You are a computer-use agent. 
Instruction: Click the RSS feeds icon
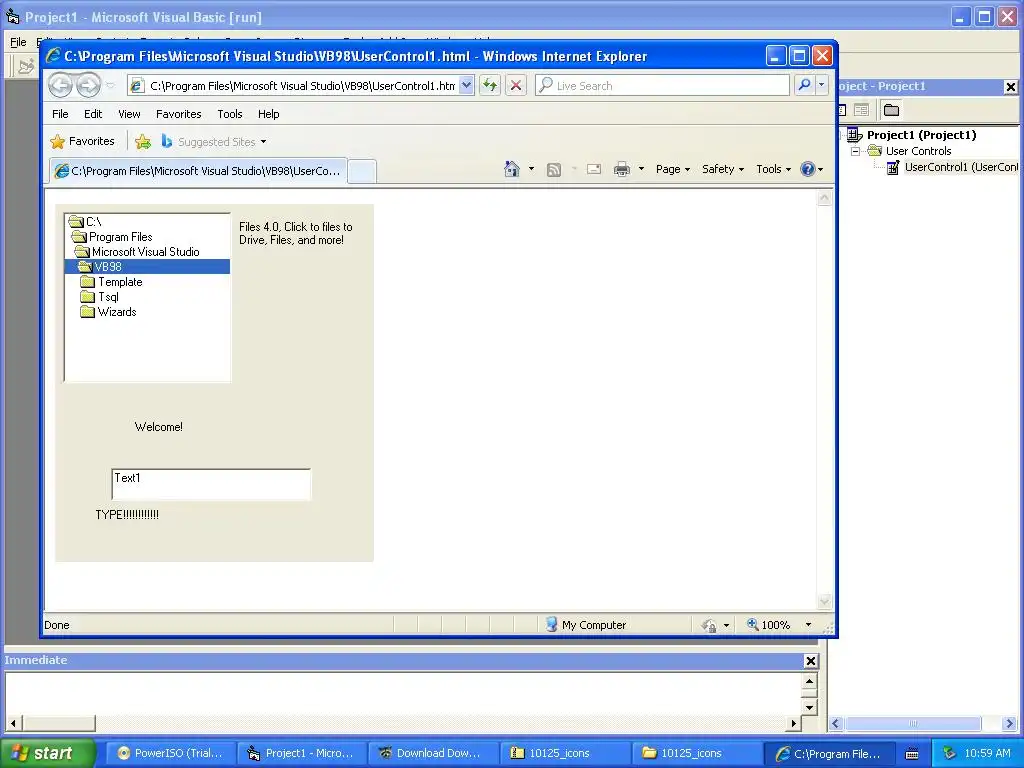(554, 170)
